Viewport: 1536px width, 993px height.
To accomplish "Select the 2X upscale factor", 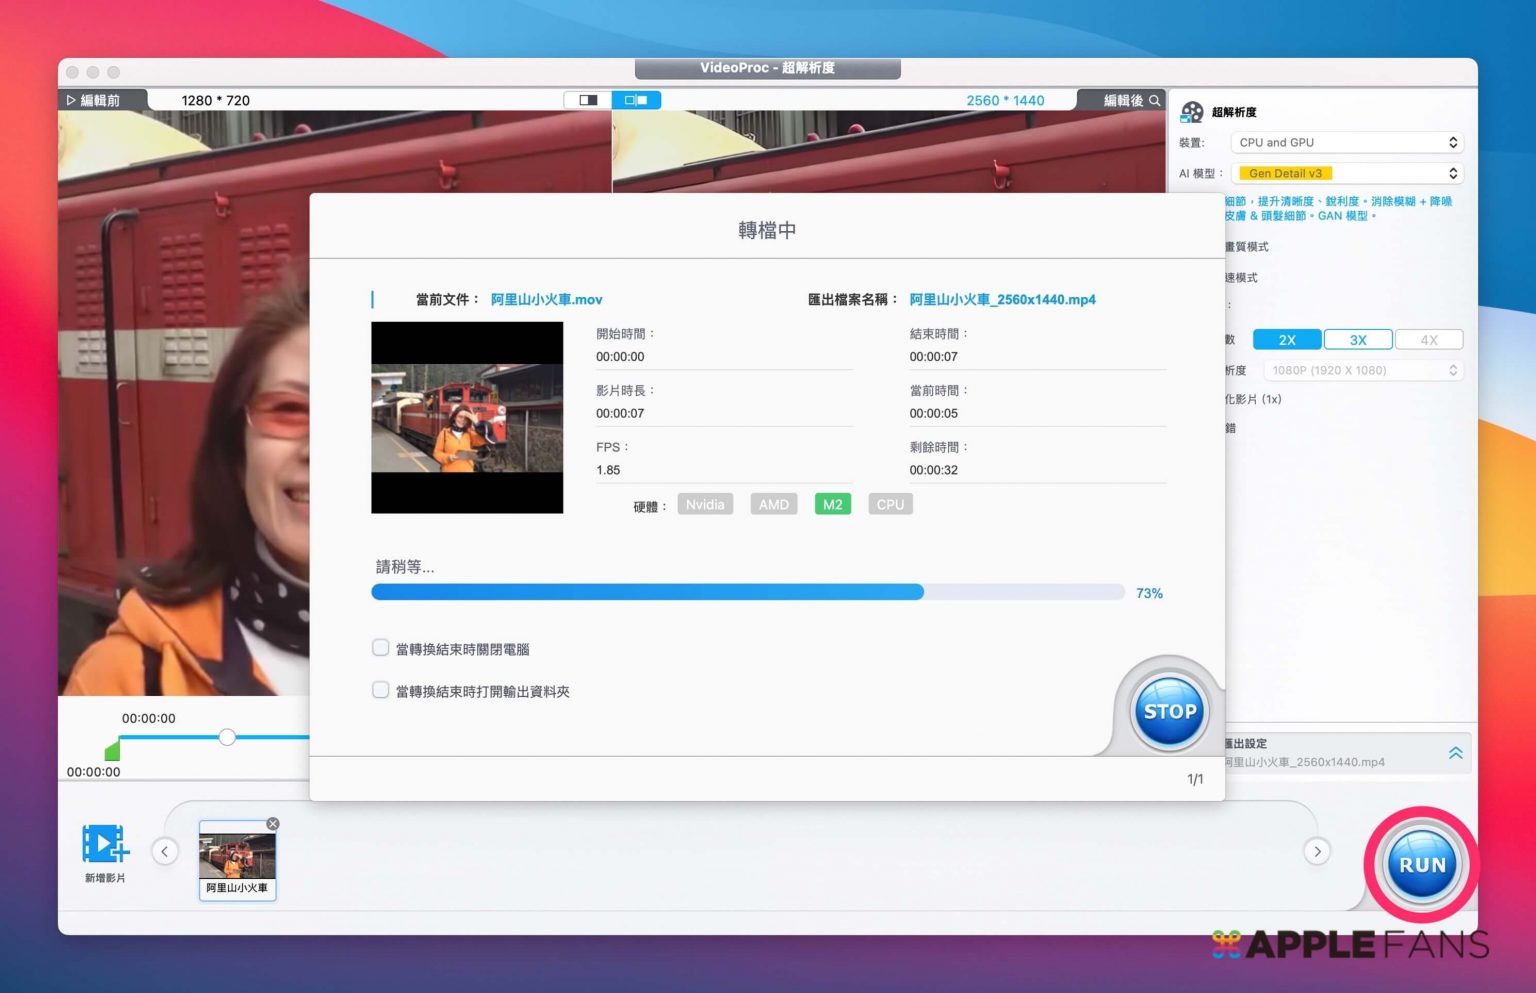I will pos(1287,340).
